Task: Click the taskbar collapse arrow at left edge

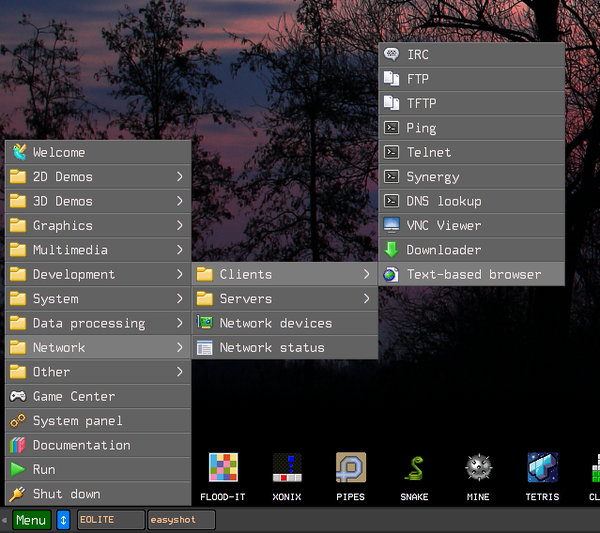Action: pyautogui.click(x=4, y=520)
